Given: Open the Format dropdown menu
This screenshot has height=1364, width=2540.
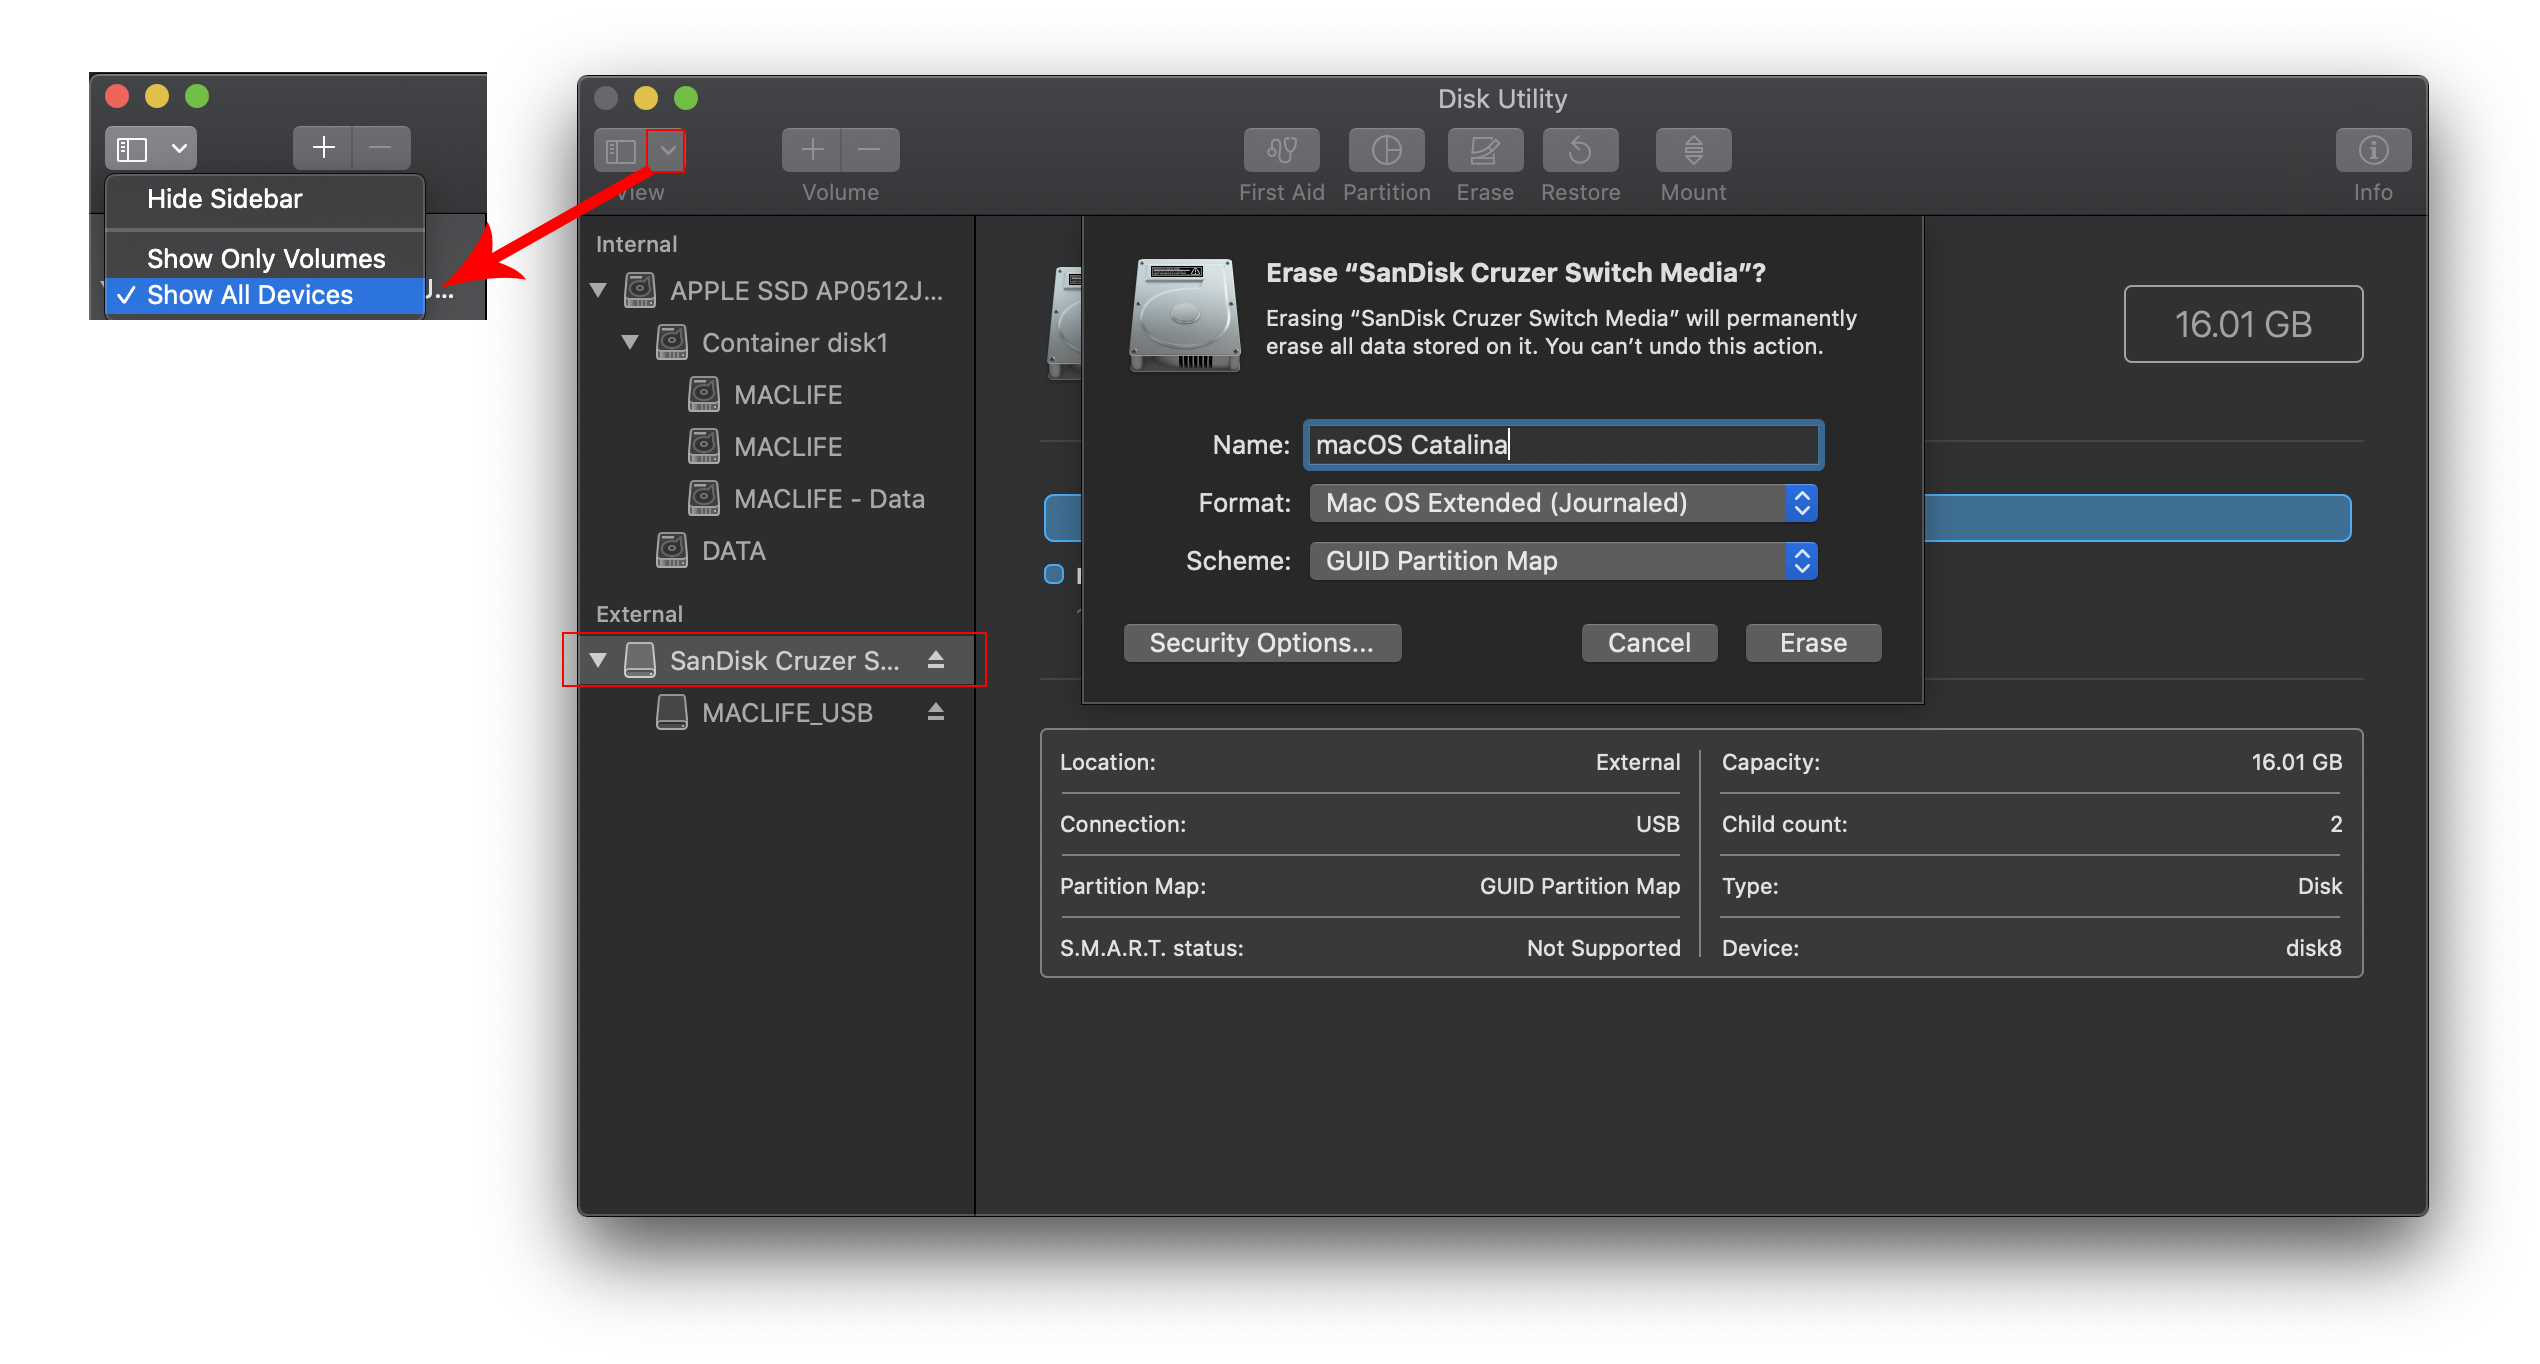Looking at the screenshot, I should (1800, 503).
